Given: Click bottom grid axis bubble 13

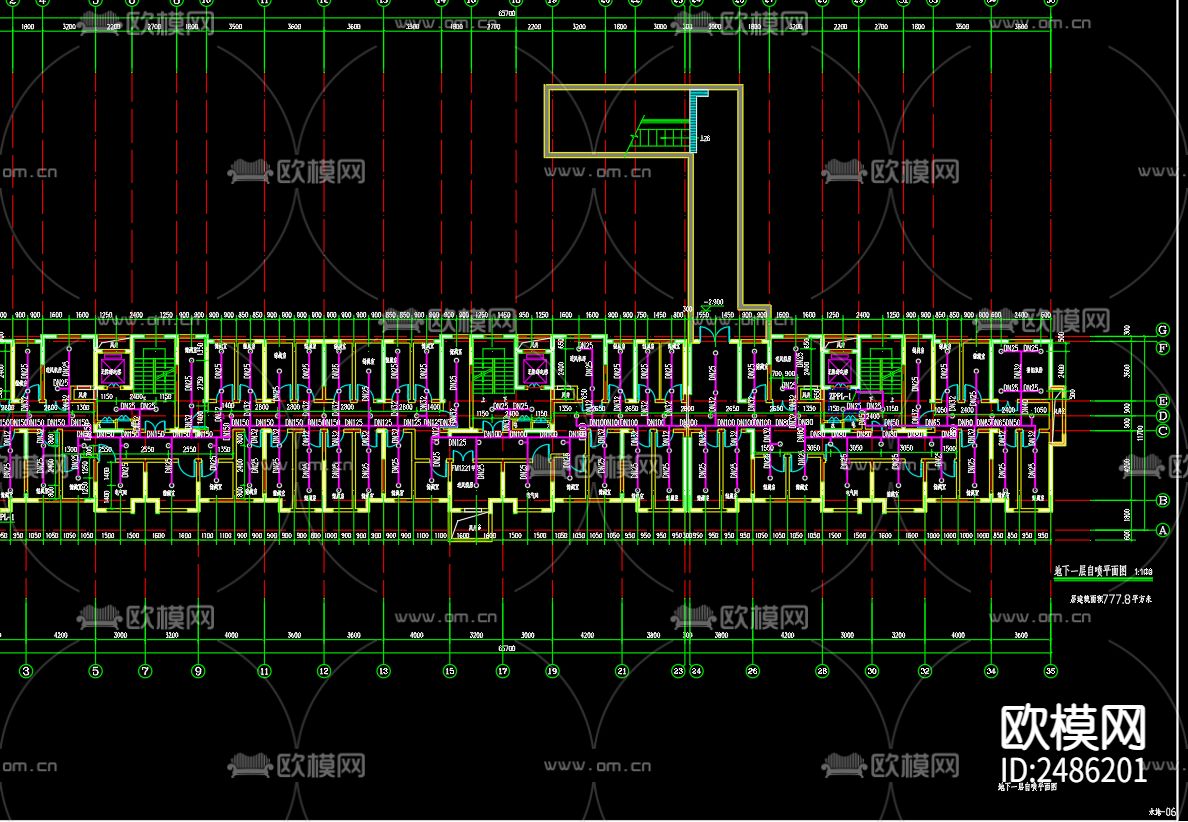Looking at the screenshot, I should click(383, 671).
